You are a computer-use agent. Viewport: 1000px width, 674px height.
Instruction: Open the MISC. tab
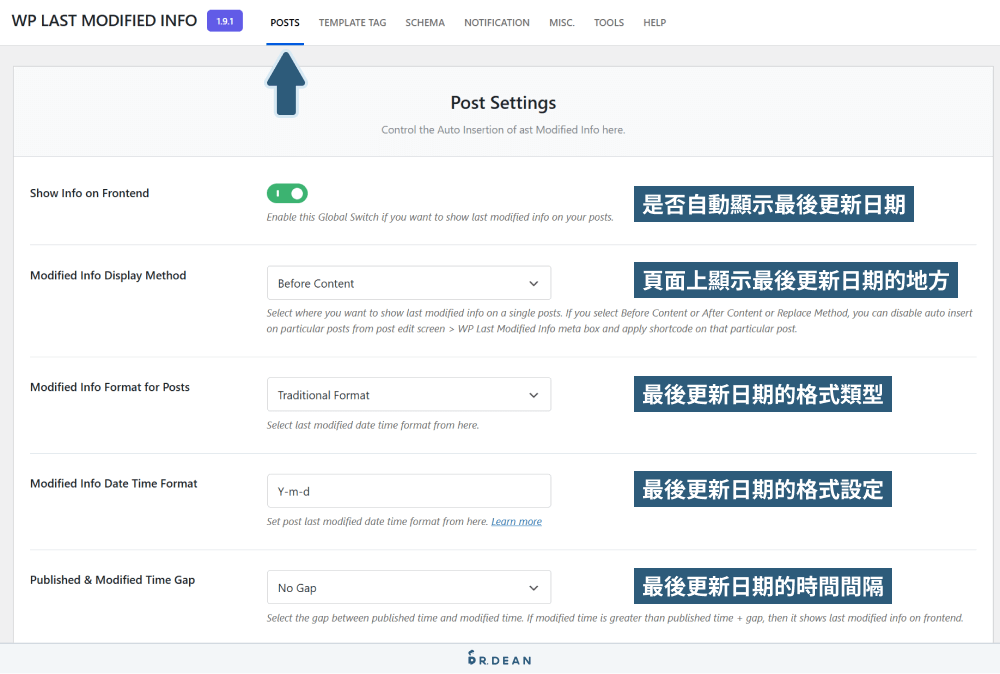(562, 23)
